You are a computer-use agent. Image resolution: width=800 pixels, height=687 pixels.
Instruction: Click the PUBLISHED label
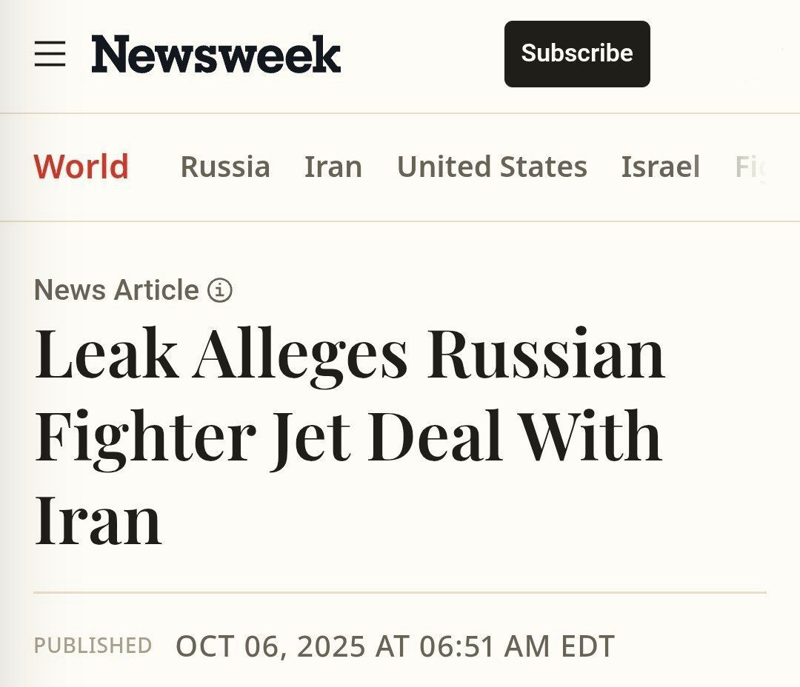pos(93,646)
